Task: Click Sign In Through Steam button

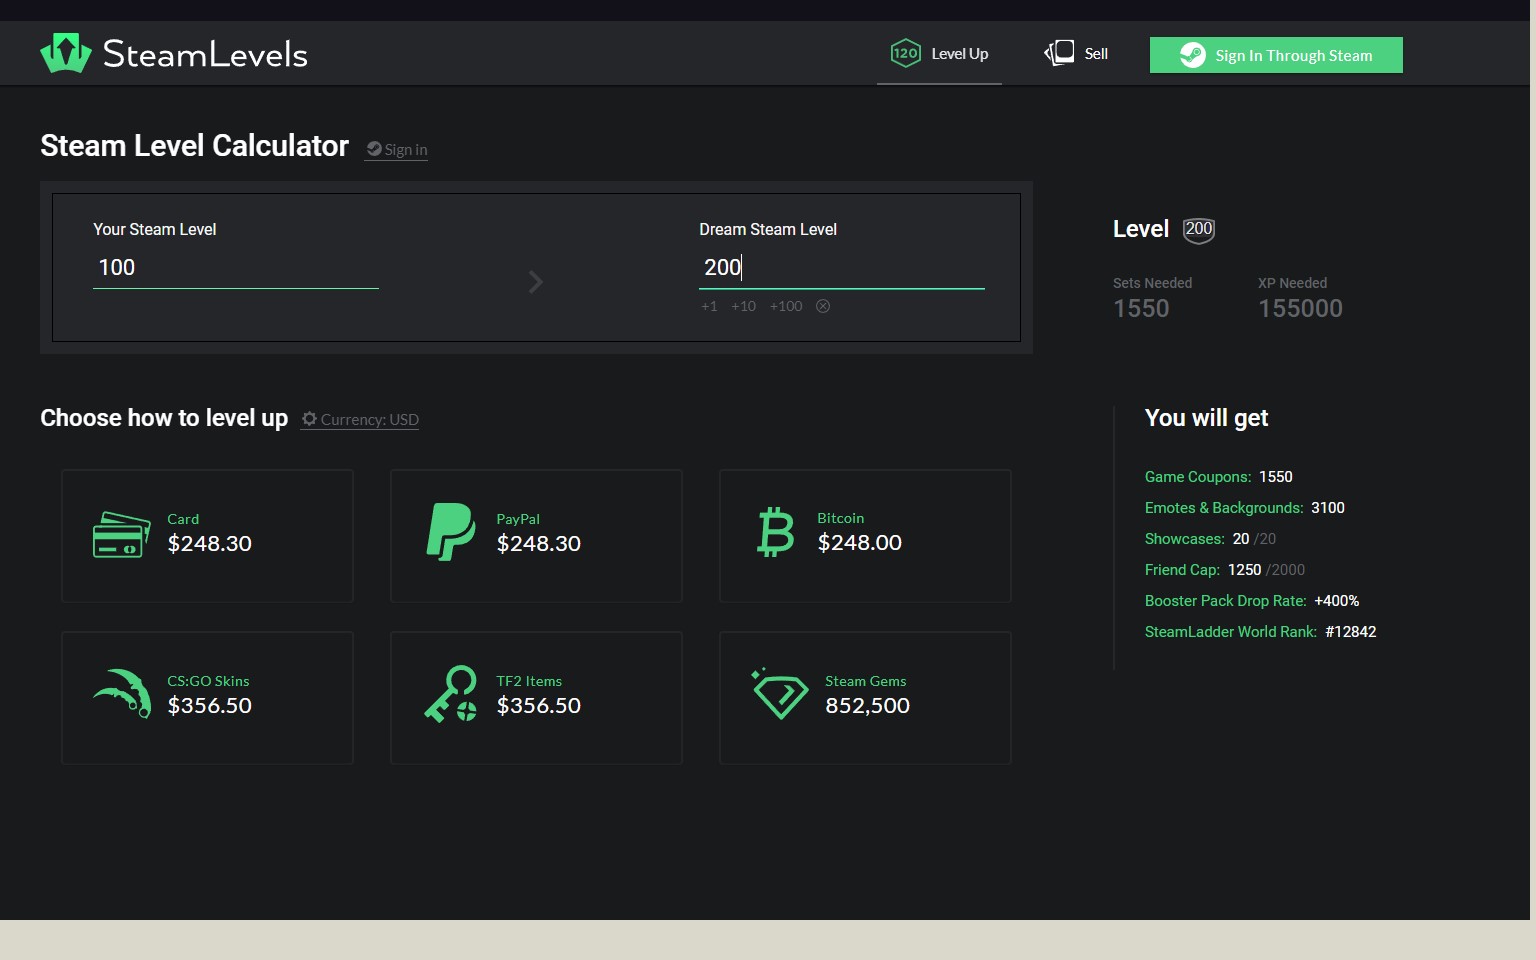Action: click(x=1276, y=55)
